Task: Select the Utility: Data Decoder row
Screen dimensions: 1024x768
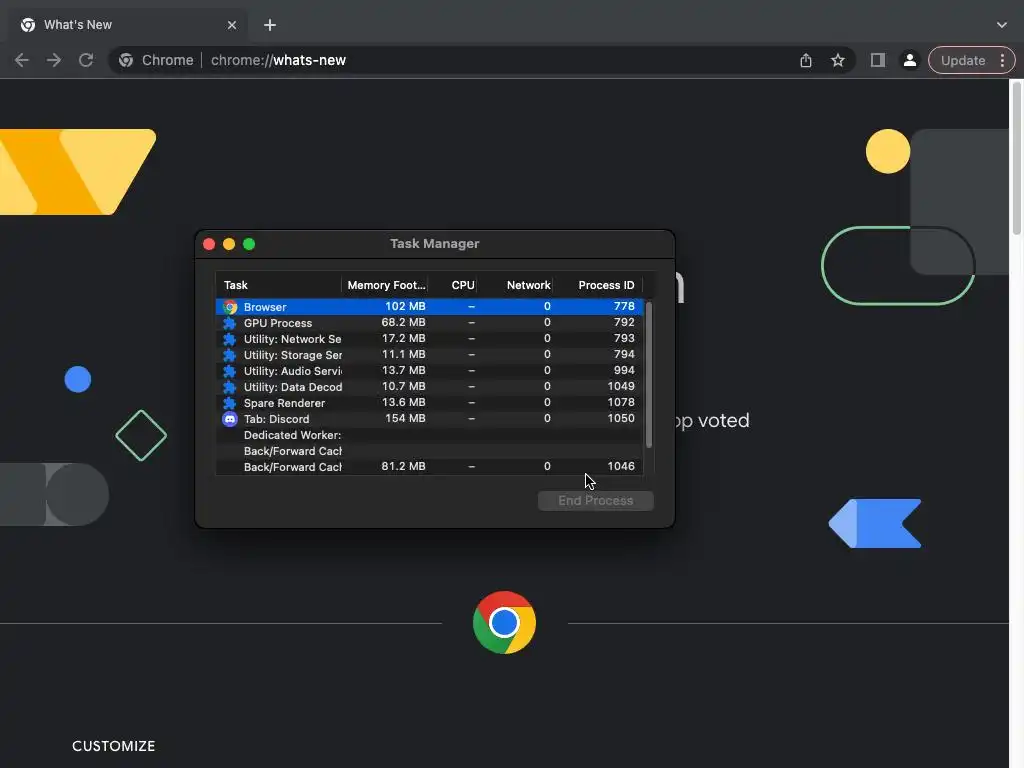Action: coord(429,387)
